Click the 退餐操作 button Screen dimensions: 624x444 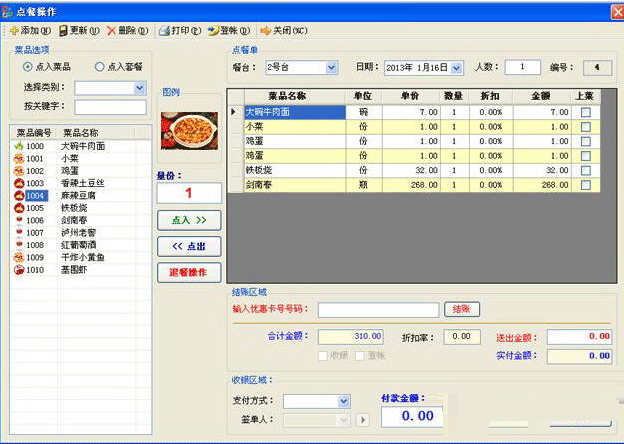[x=189, y=273]
